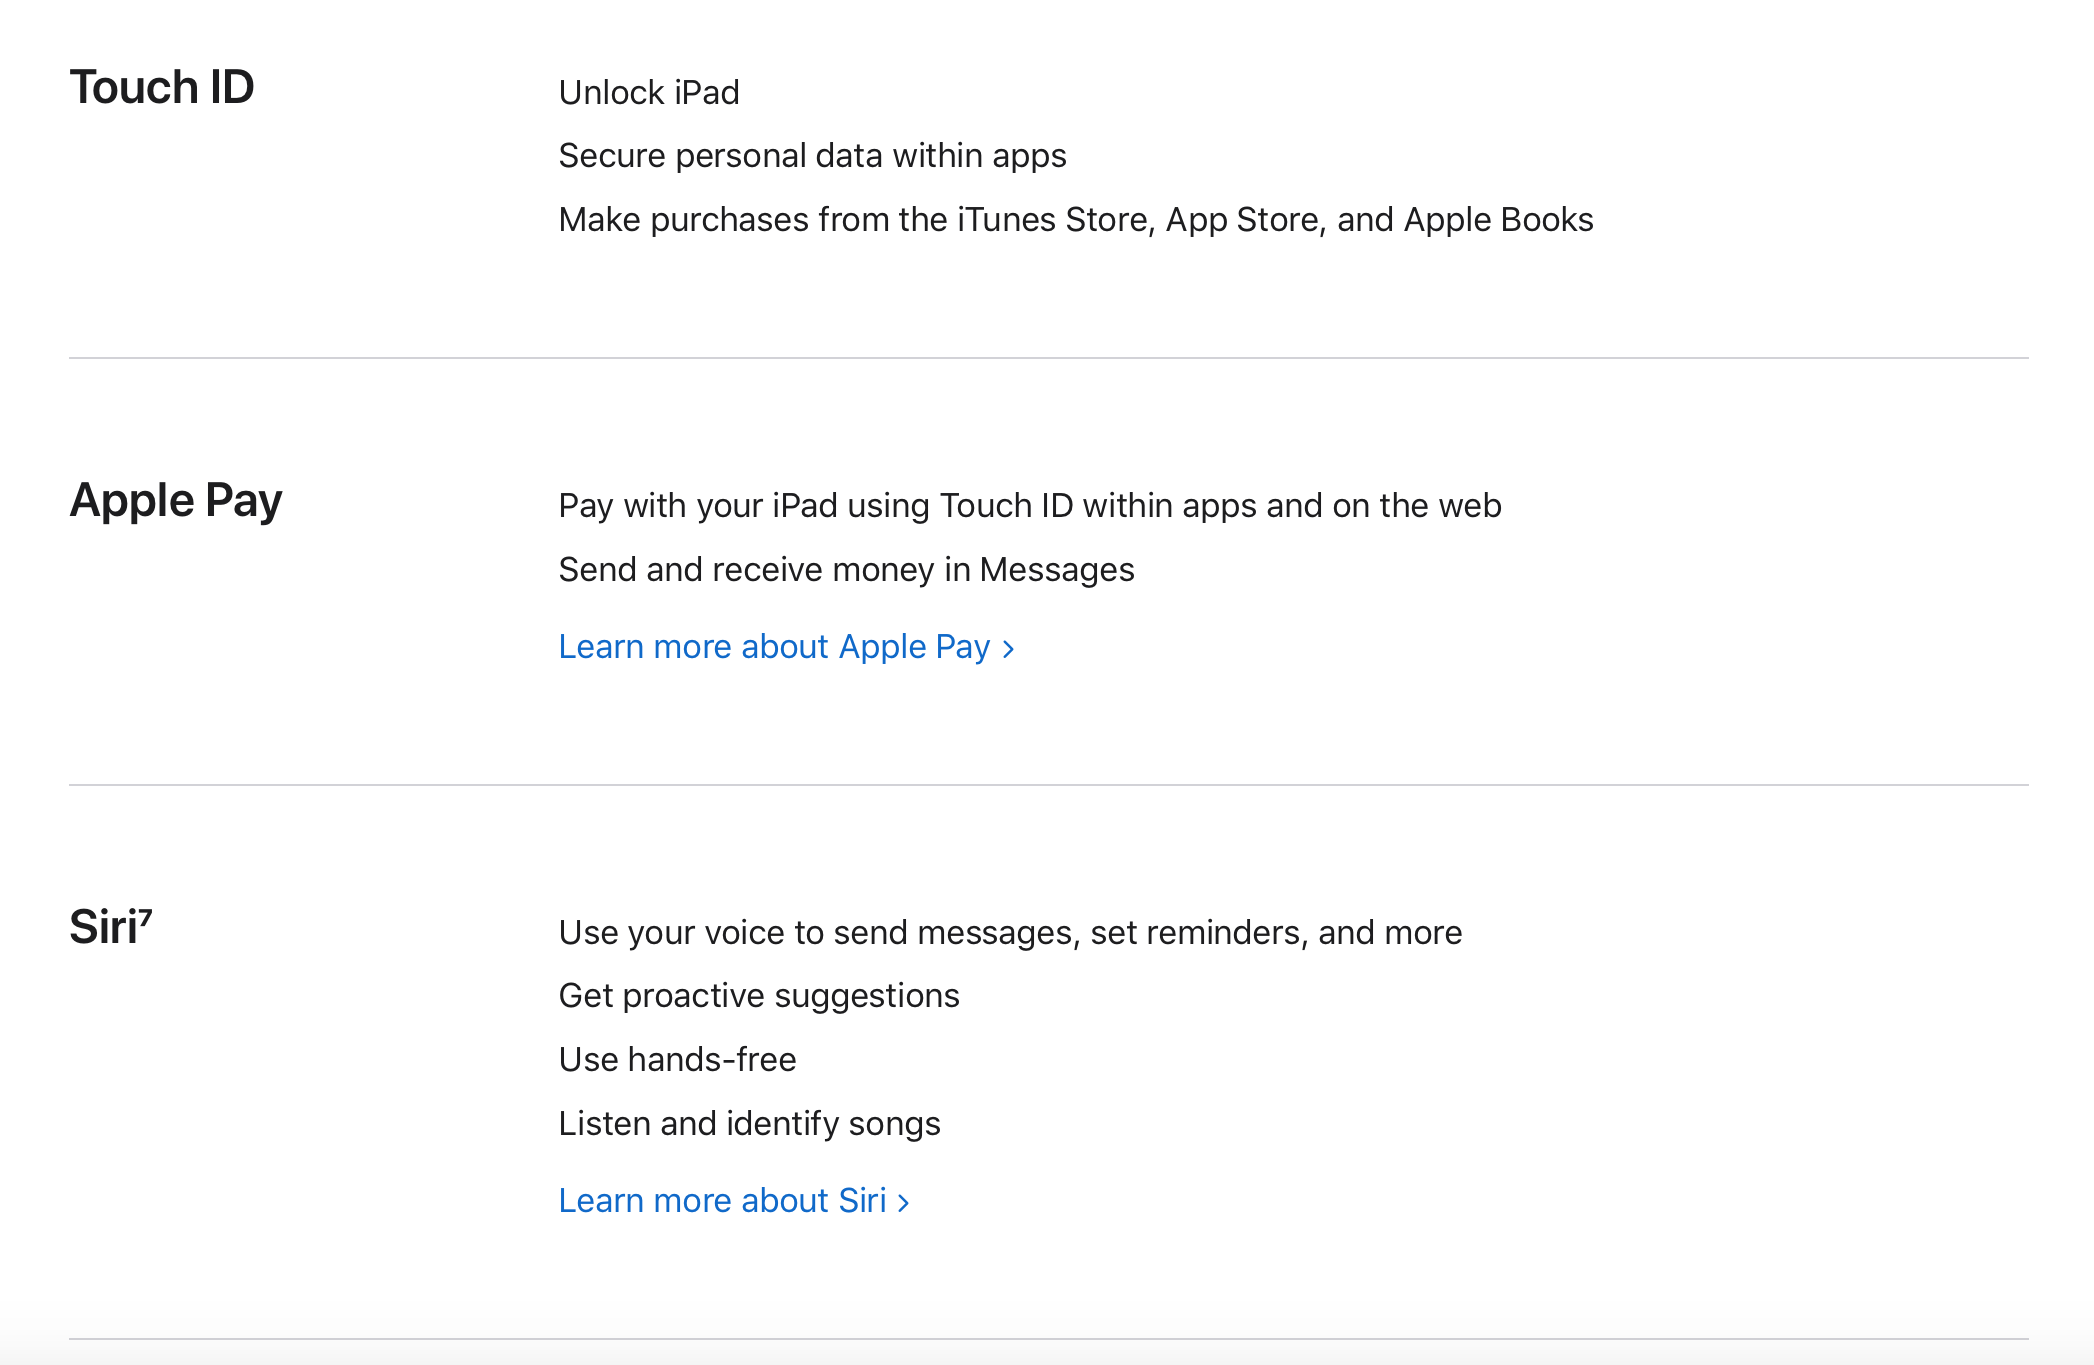This screenshot has height=1365, width=2094.
Task: Click the Siri heading
Action: point(102,927)
